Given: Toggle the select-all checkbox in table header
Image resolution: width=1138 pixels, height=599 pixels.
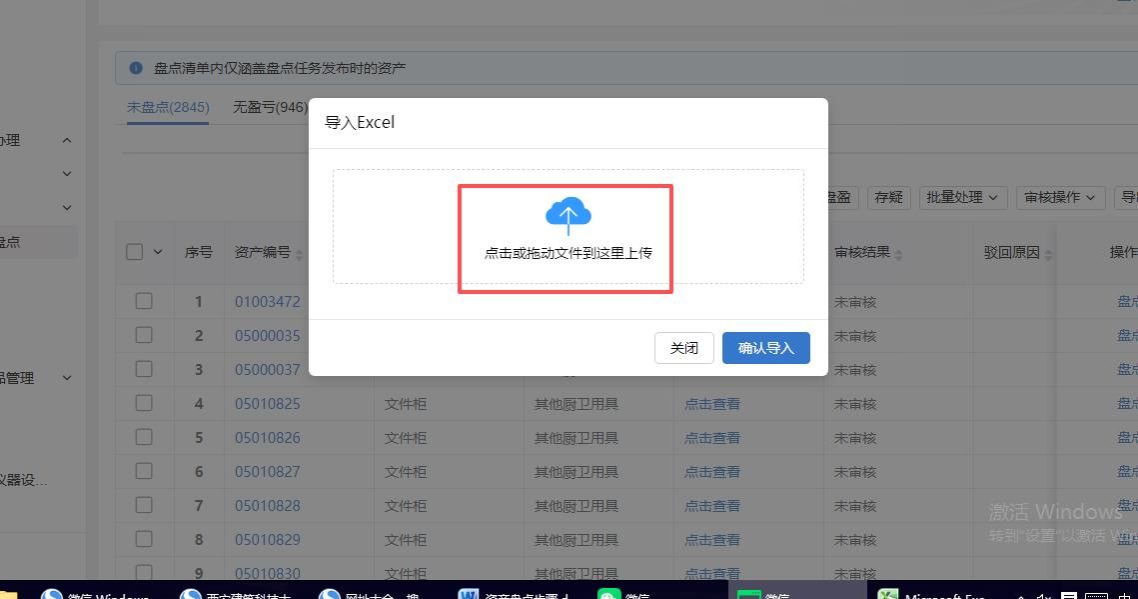Looking at the screenshot, I should (135, 252).
